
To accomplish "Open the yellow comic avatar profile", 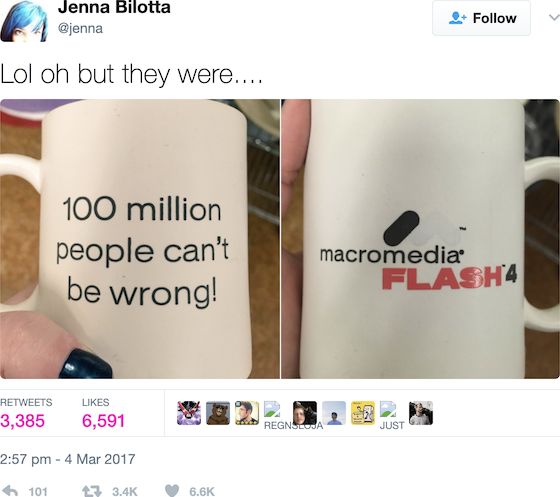I will tap(363, 413).
